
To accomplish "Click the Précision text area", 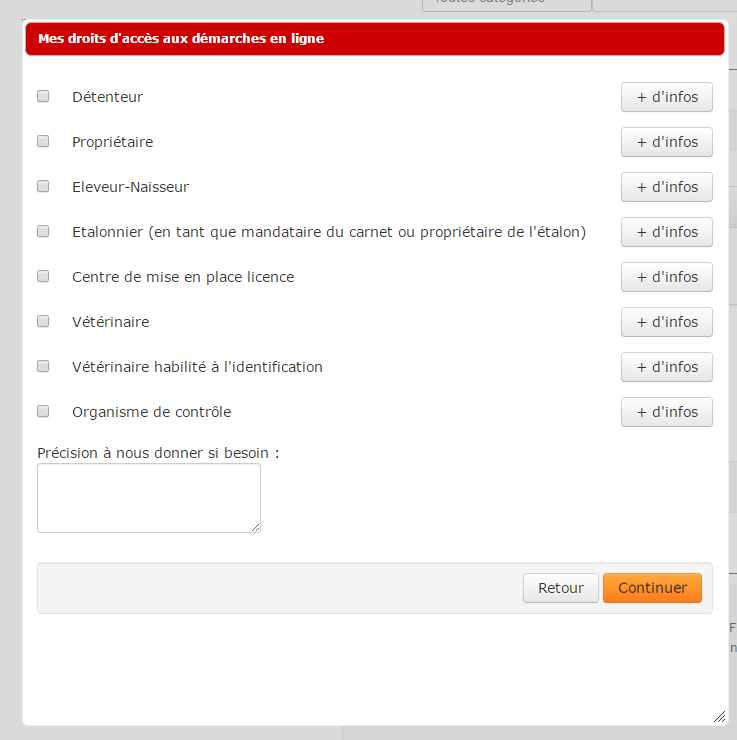I will (x=148, y=497).
